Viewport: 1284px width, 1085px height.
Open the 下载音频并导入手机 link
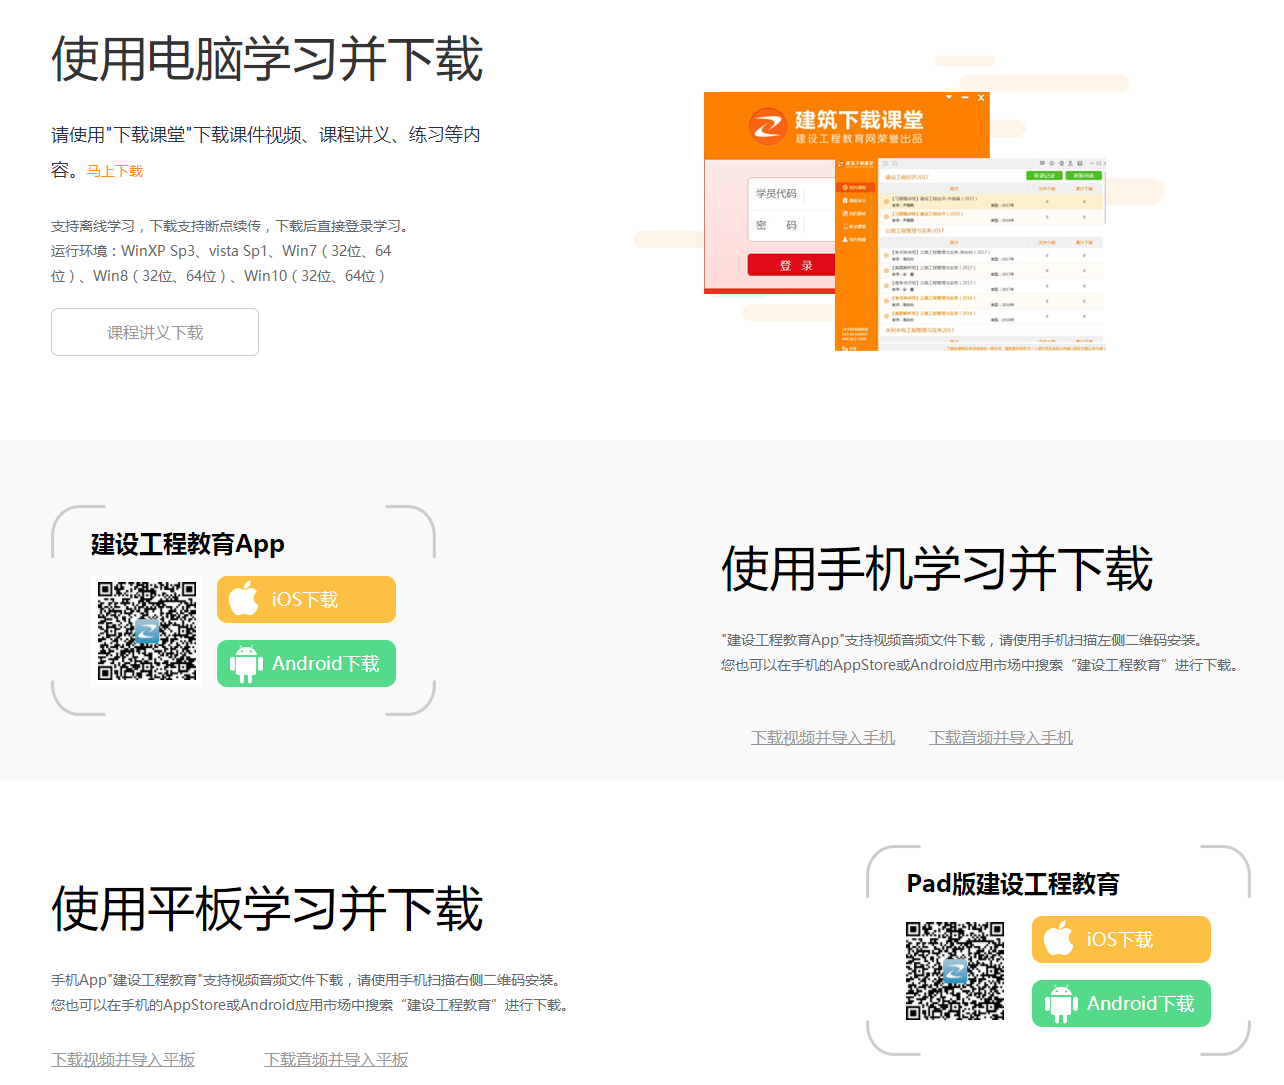point(1000,737)
